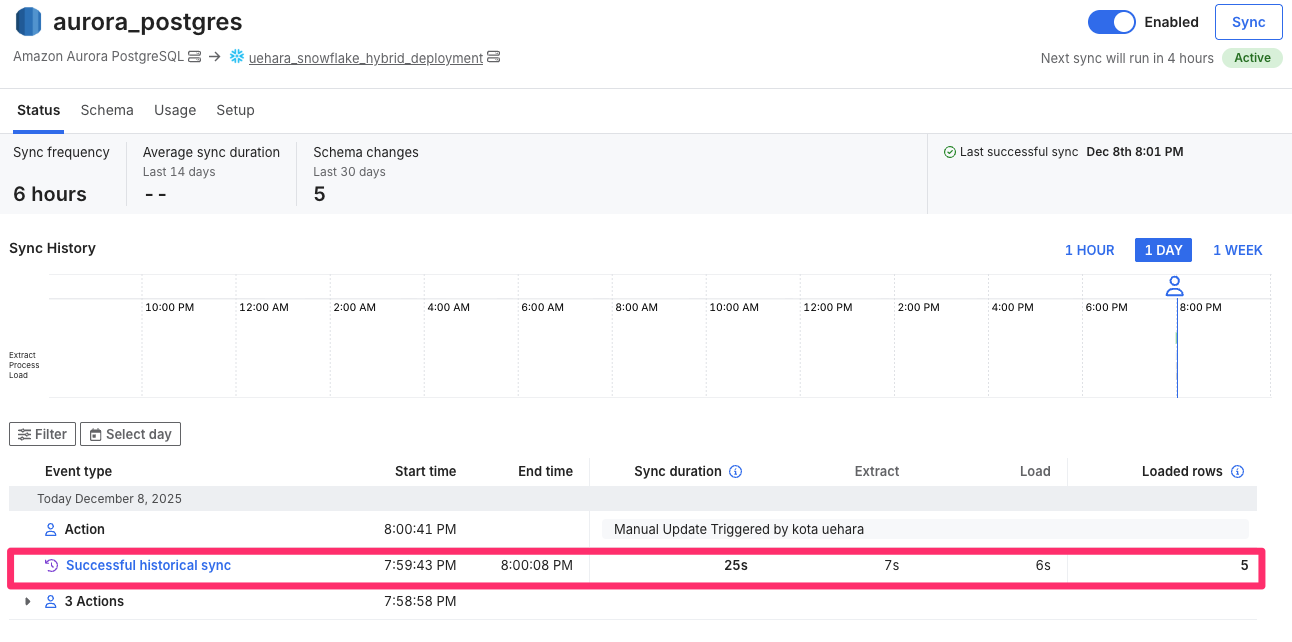Click the info icon beside Sync duration
The image size is (1292, 642).
point(736,472)
